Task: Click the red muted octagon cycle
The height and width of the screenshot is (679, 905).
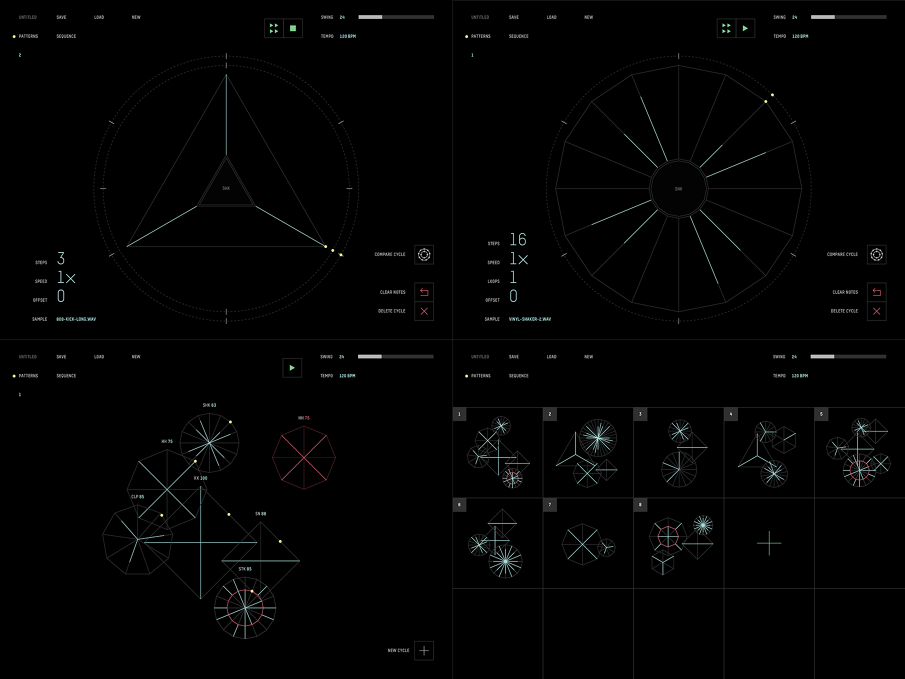Action: (303, 459)
